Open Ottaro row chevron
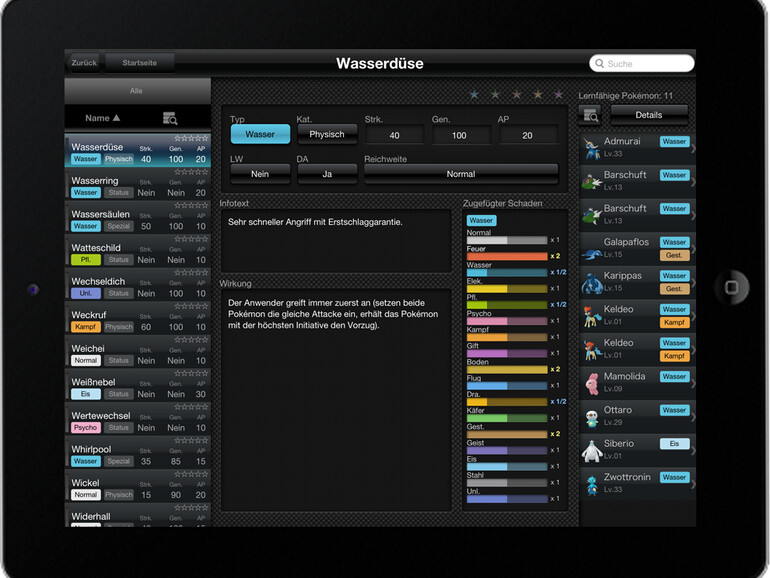 693,417
